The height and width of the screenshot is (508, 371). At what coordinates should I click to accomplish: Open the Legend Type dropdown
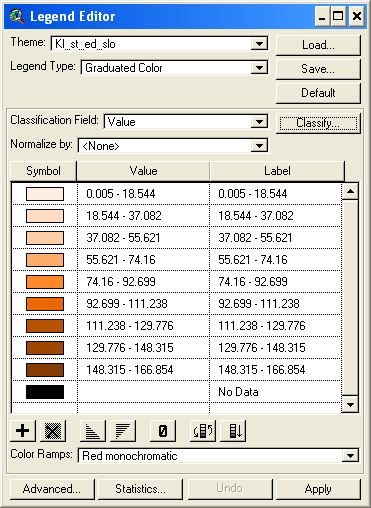tap(259, 68)
